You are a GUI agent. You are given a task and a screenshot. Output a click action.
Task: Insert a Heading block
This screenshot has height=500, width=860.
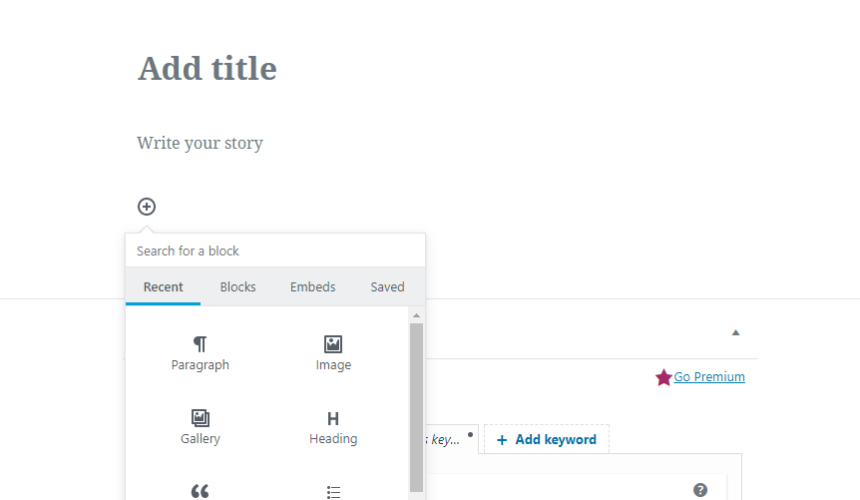[x=333, y=427]
